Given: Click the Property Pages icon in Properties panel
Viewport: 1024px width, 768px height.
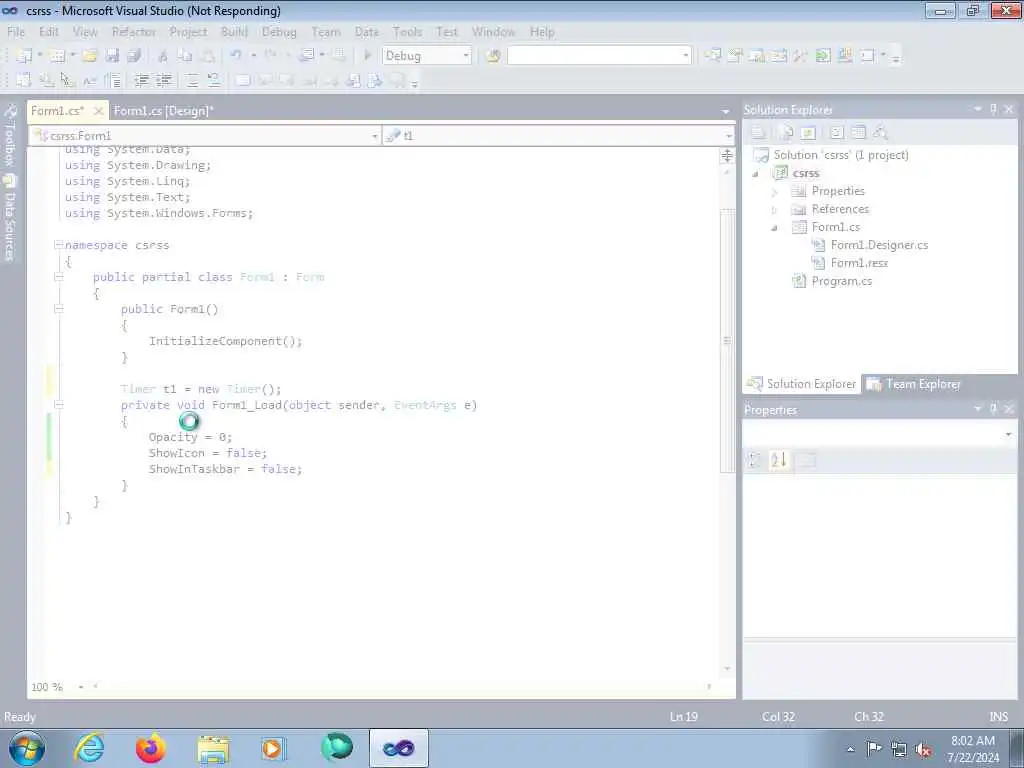Looking at the screenshot, I should pyautogui.click(x=807, y=460).
